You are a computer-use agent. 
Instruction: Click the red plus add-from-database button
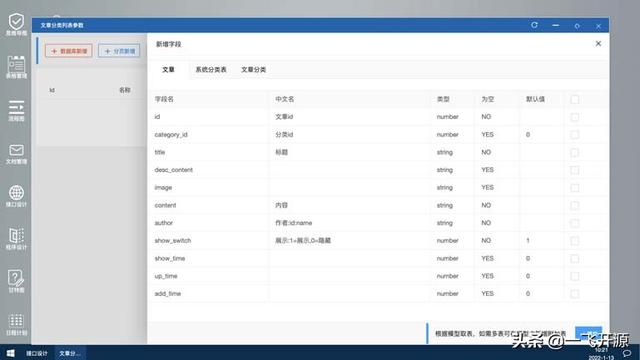[69, 51]
